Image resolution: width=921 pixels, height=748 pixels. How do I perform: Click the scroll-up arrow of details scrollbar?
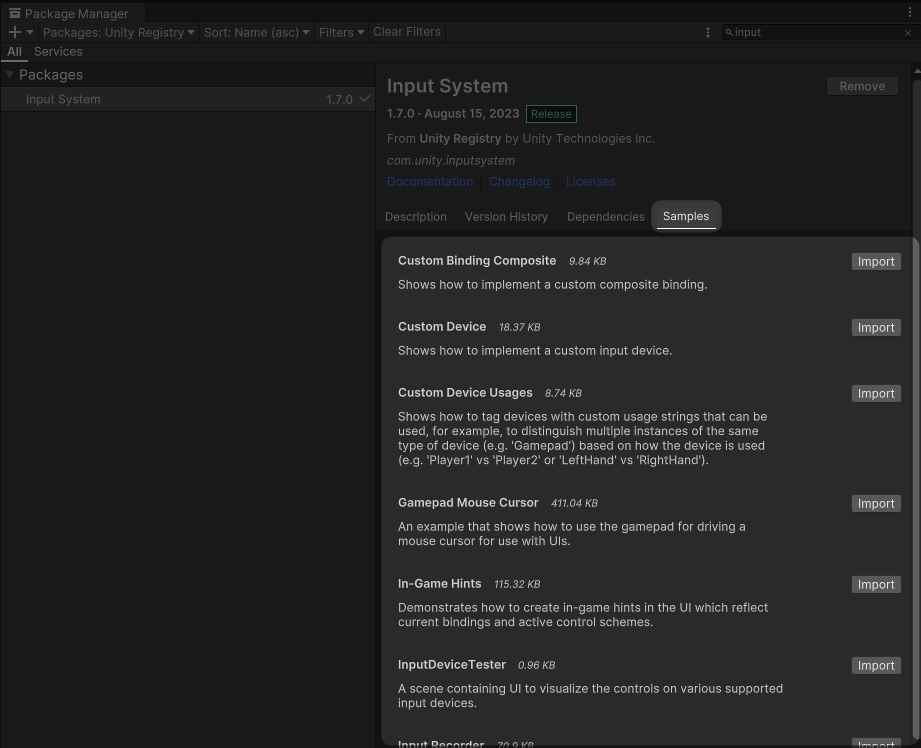pos(917,71)
